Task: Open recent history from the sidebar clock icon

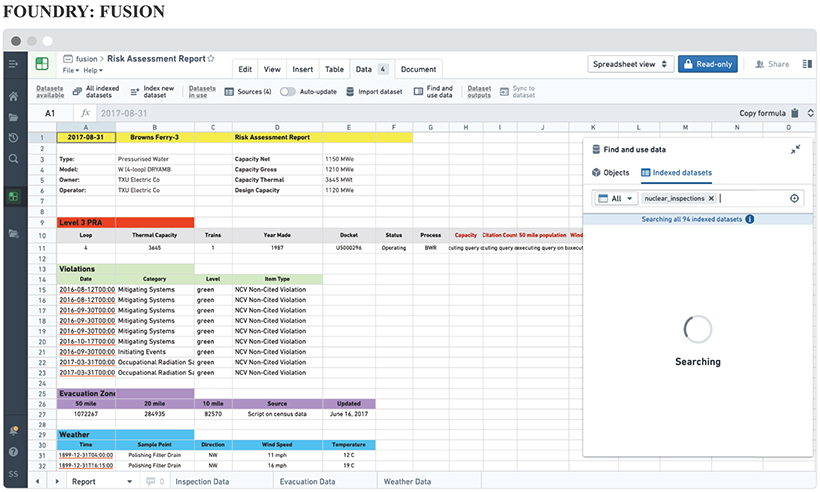Action: coord(13,138)
